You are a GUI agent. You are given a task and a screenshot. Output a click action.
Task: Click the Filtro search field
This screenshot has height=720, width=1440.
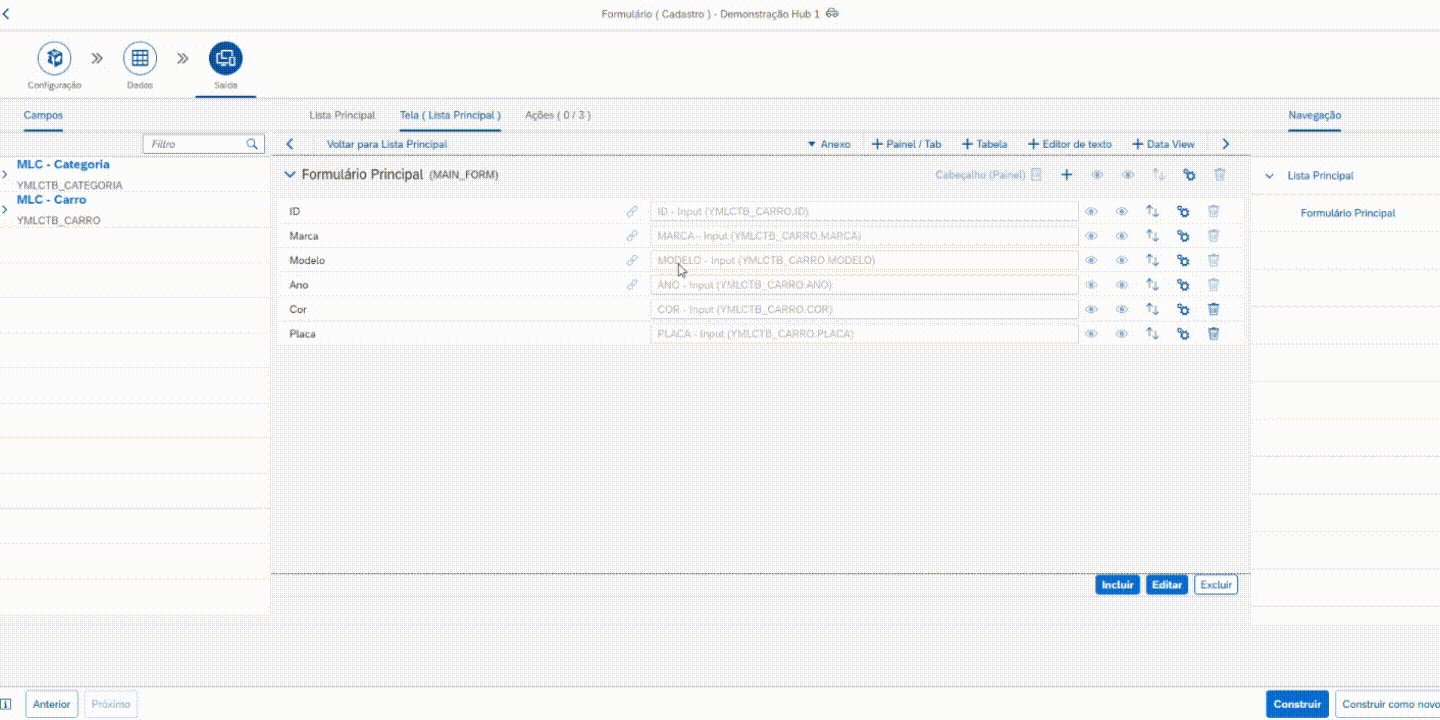pos(195,144)
